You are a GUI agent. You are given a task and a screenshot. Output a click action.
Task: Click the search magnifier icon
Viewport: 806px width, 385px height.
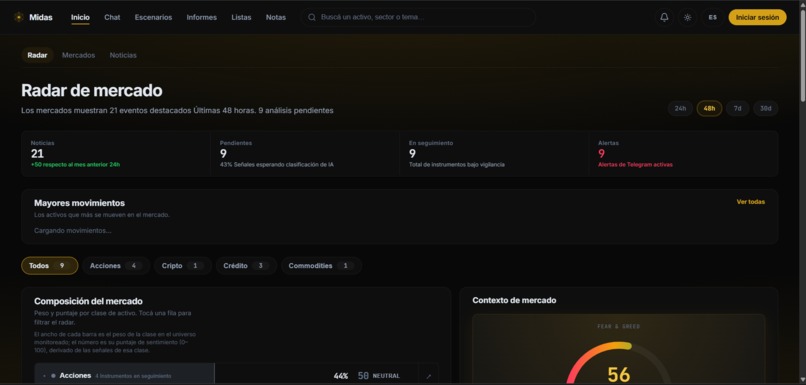[312, 17]
